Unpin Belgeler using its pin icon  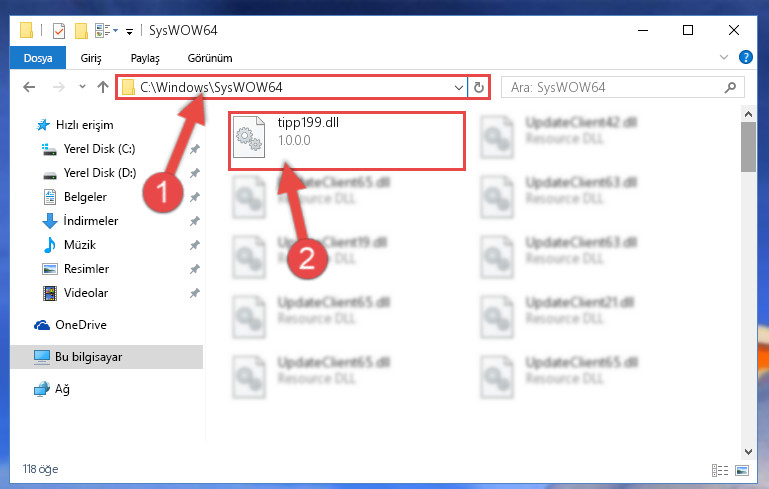tap(195, 197)
